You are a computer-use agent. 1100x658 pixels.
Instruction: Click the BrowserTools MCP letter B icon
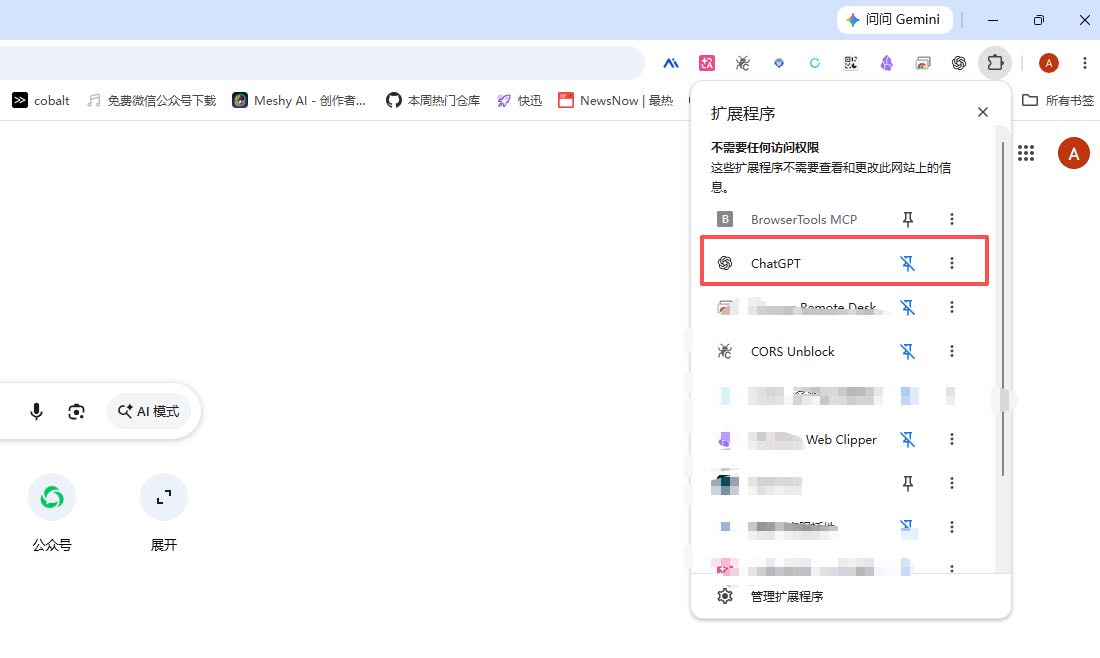(725, 220)
